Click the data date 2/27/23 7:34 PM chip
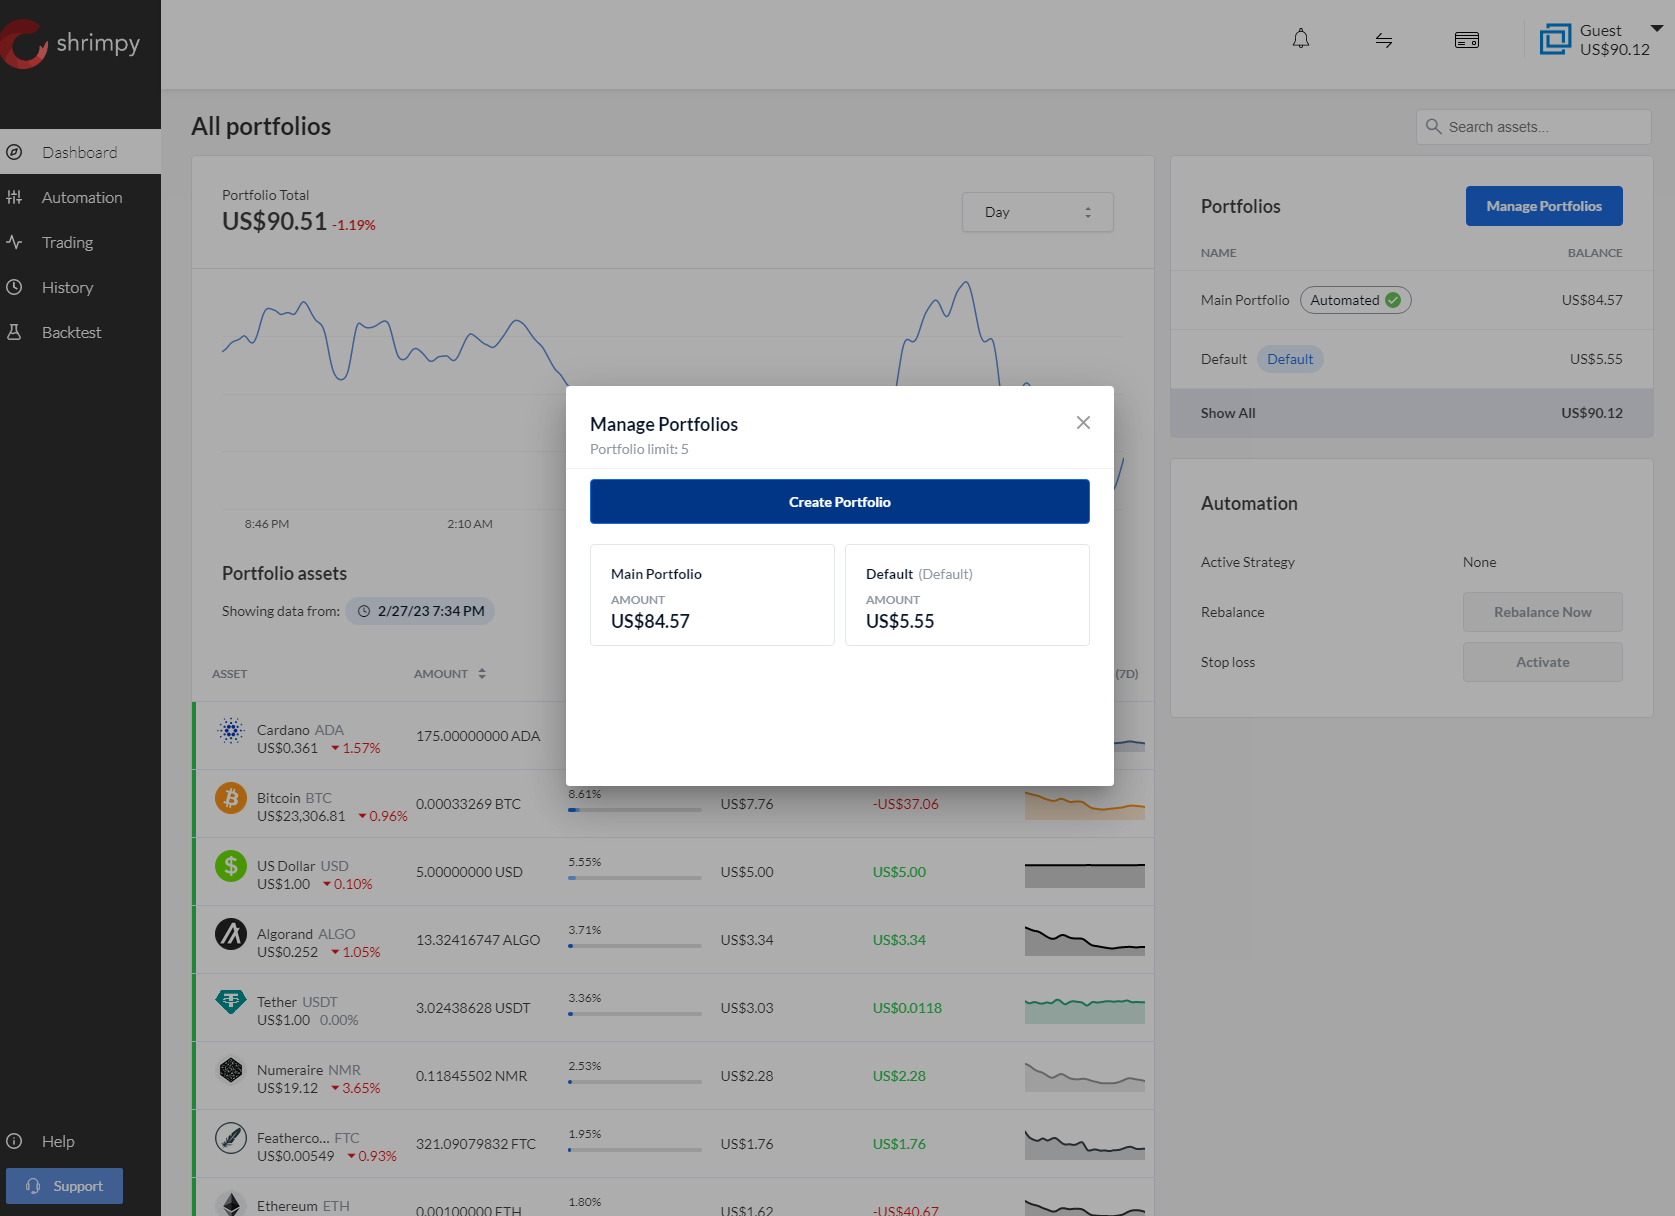The image size is (1675, 1216). [x=420, y=611]
